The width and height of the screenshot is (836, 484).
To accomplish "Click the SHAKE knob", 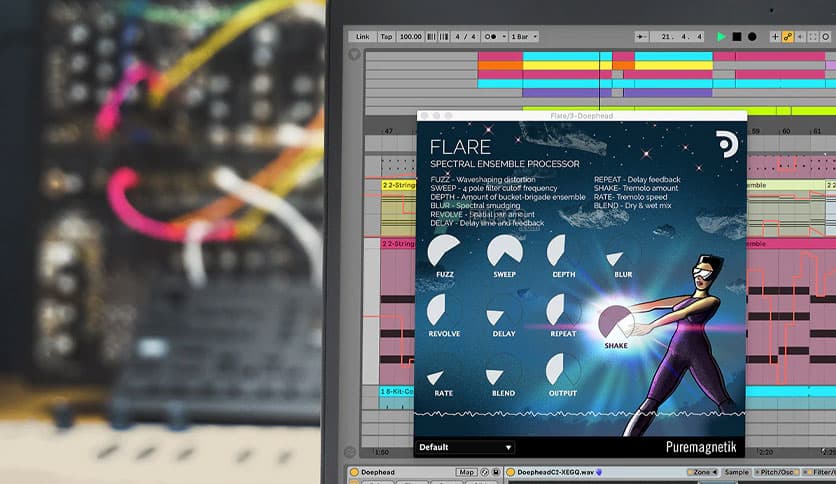I will (616, 322).
